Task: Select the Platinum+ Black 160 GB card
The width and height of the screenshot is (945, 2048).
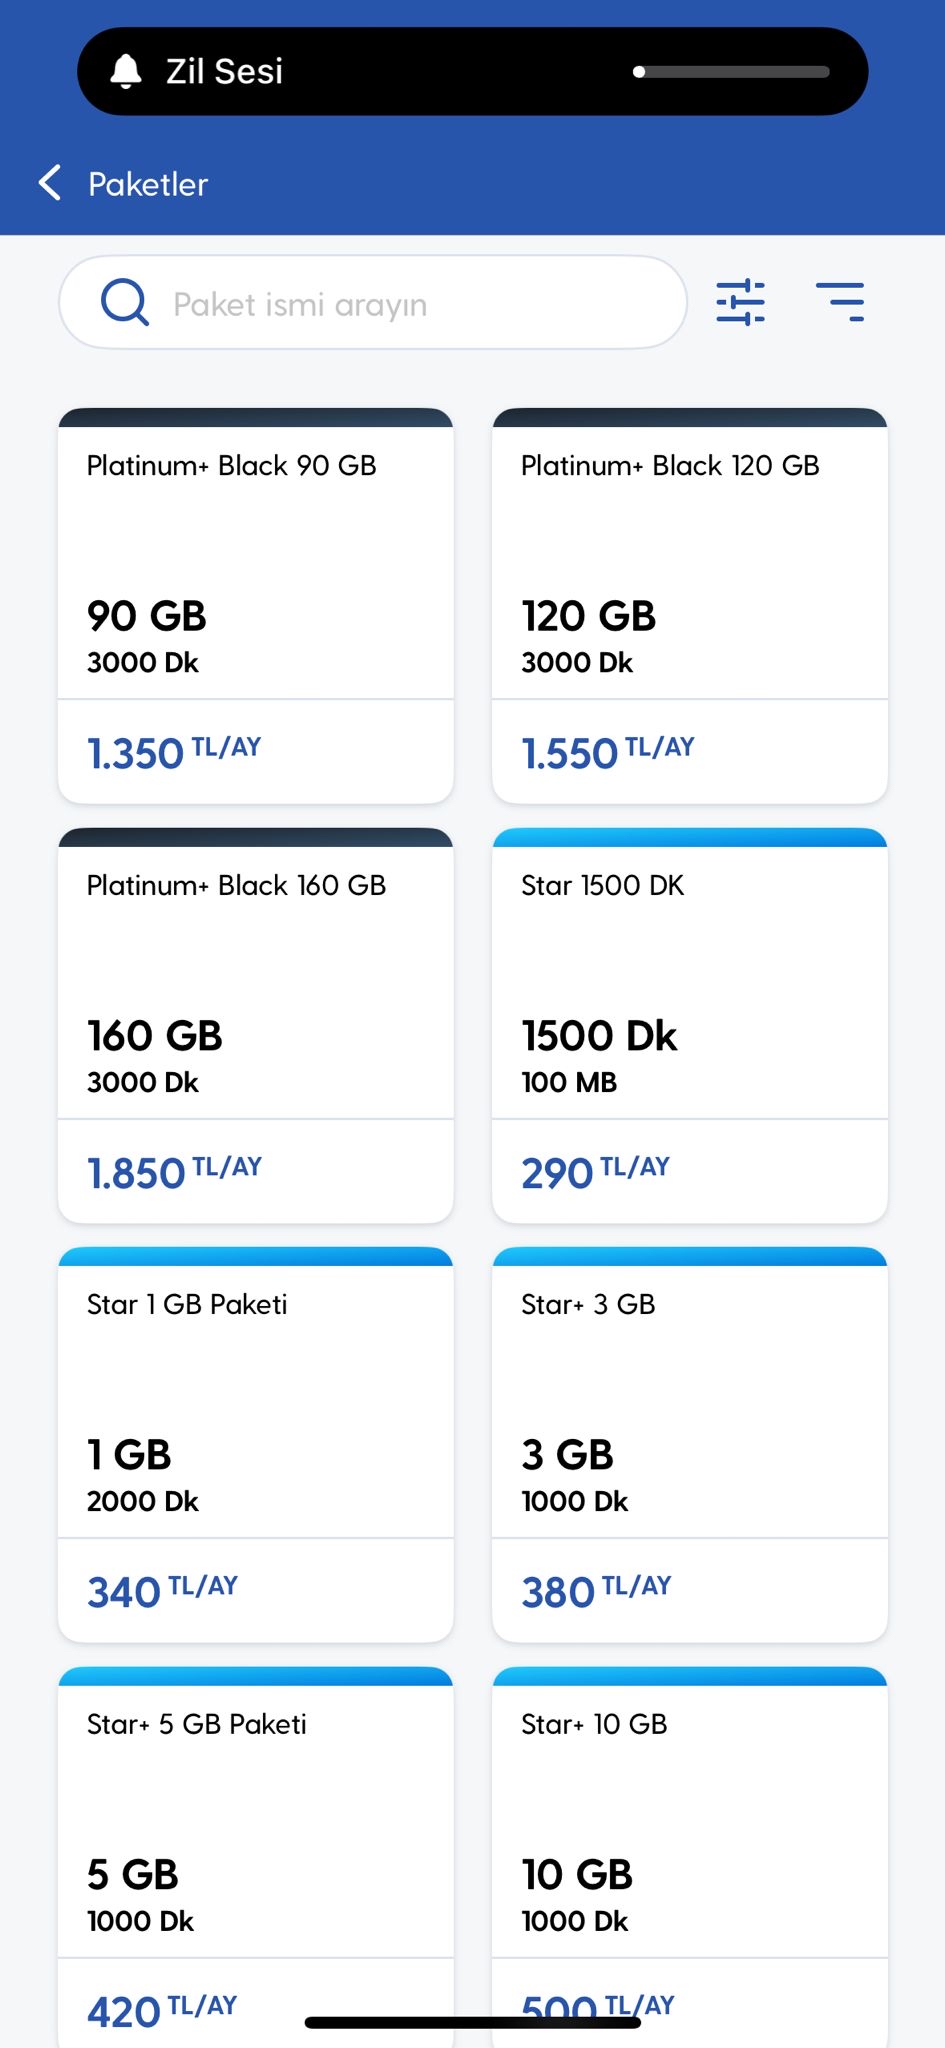Action: coord(256,1025)
